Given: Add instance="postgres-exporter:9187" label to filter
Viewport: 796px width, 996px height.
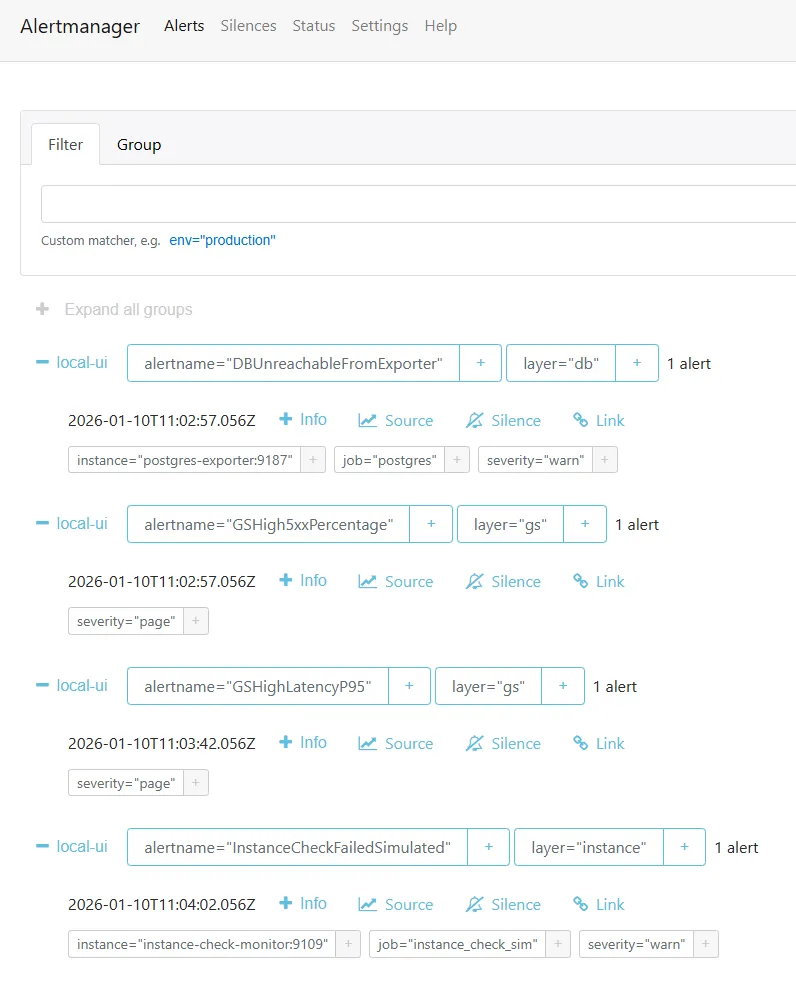Looking at the screenshot, I should (x=313, y=460).
